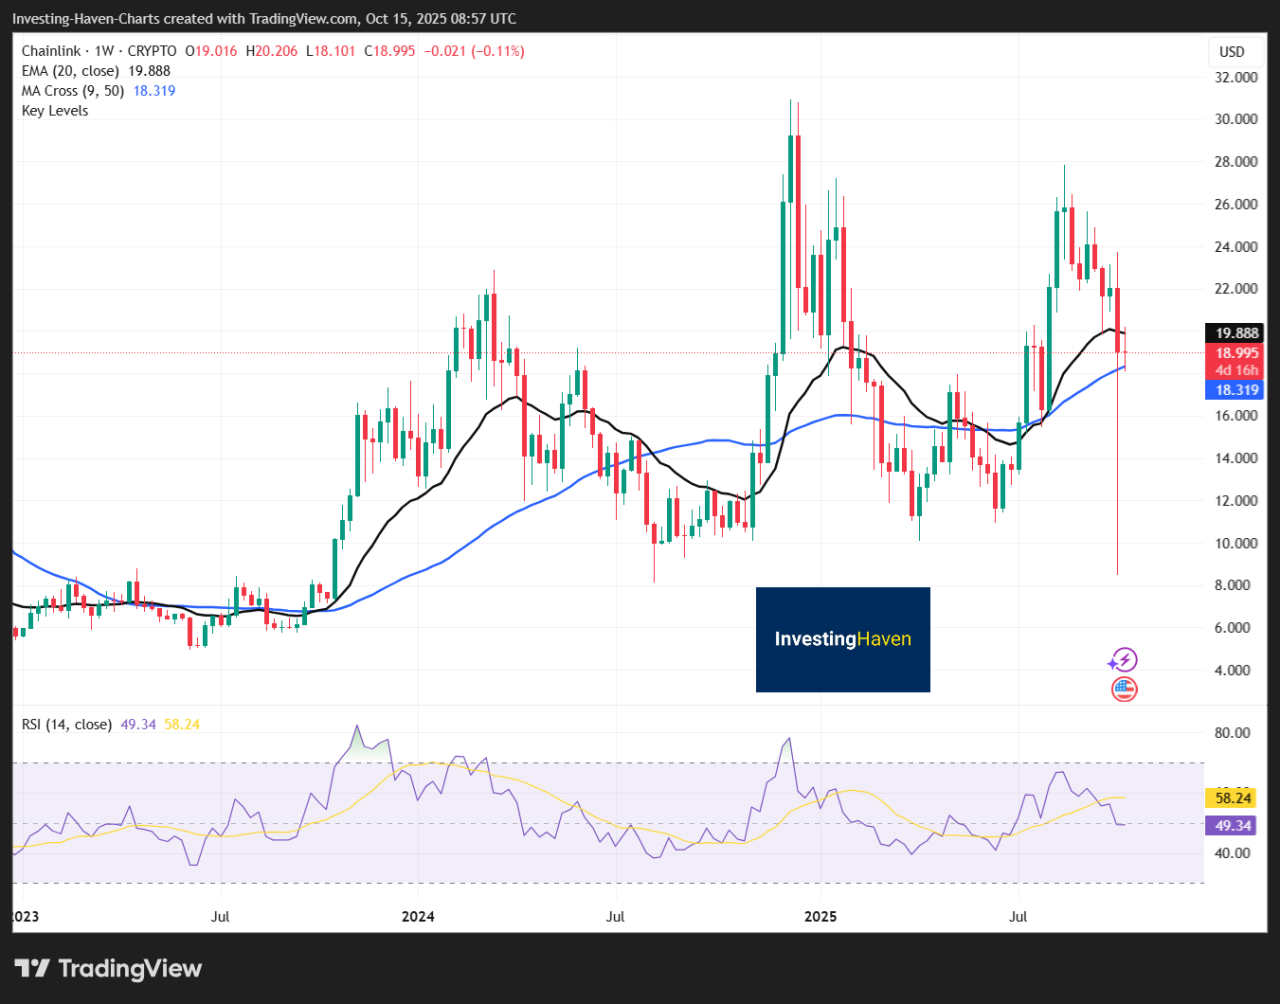
Task: Click the purple 49.34 RSI value label
Action: pos(1237,825)
